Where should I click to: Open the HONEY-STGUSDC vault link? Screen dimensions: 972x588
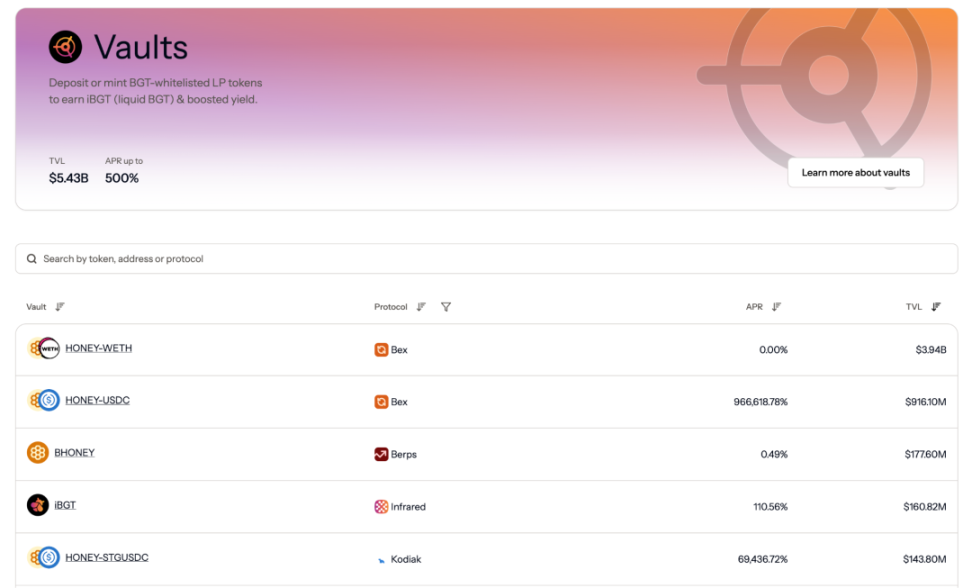click(x=107, y=558)
